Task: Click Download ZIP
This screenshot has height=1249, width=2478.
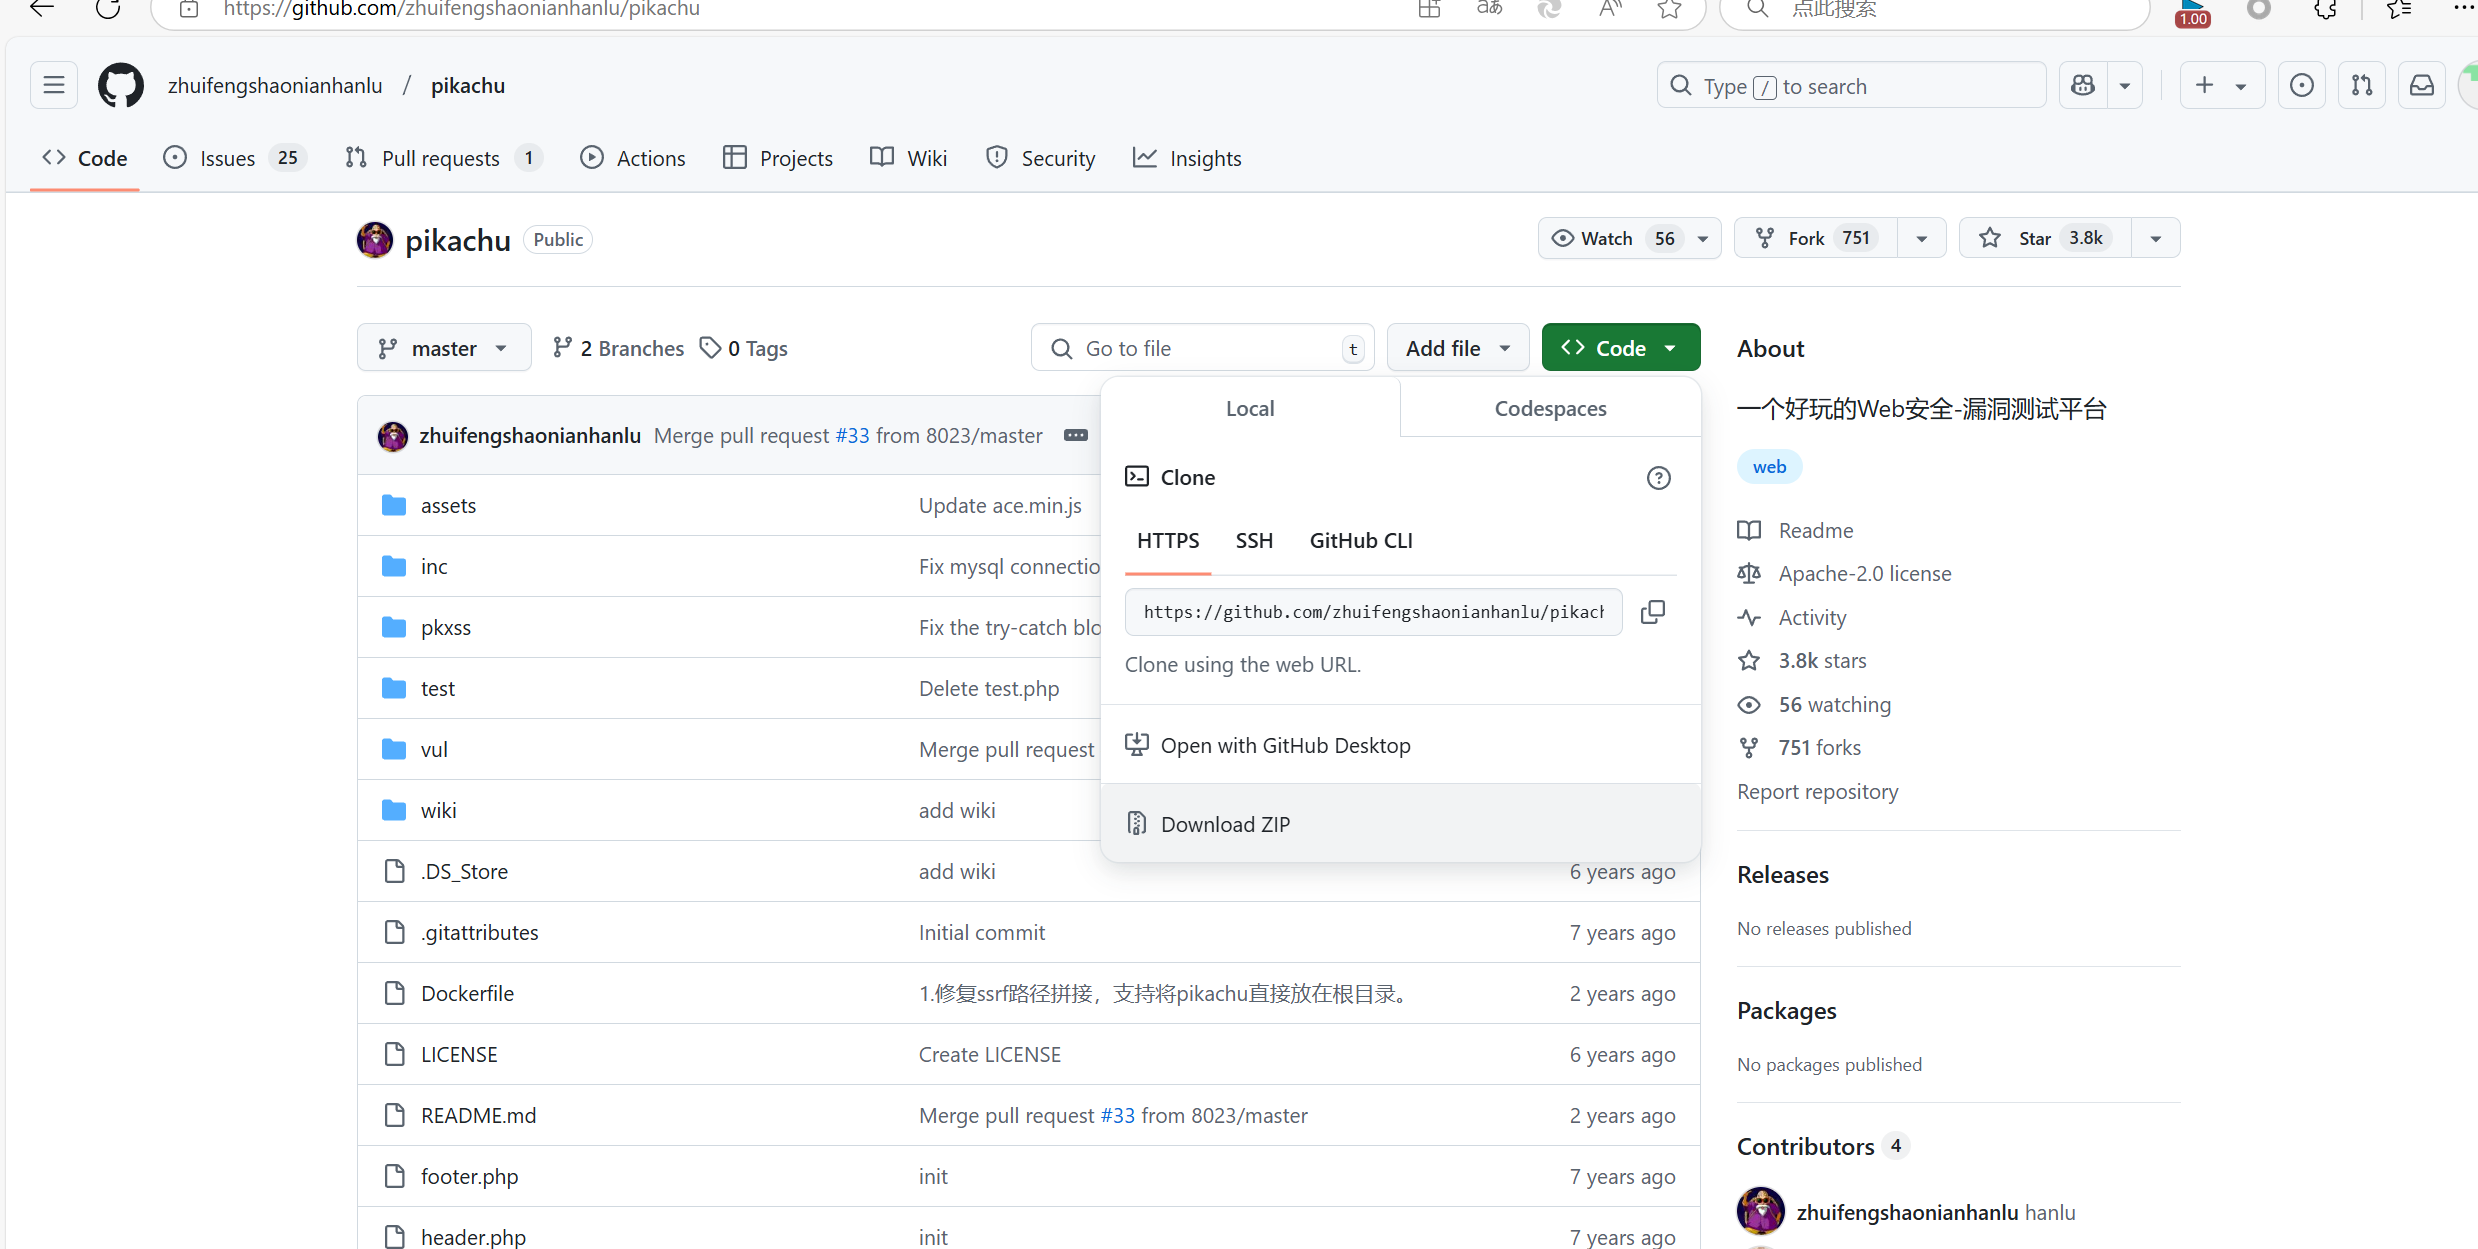Action: tap(1225, 824)
